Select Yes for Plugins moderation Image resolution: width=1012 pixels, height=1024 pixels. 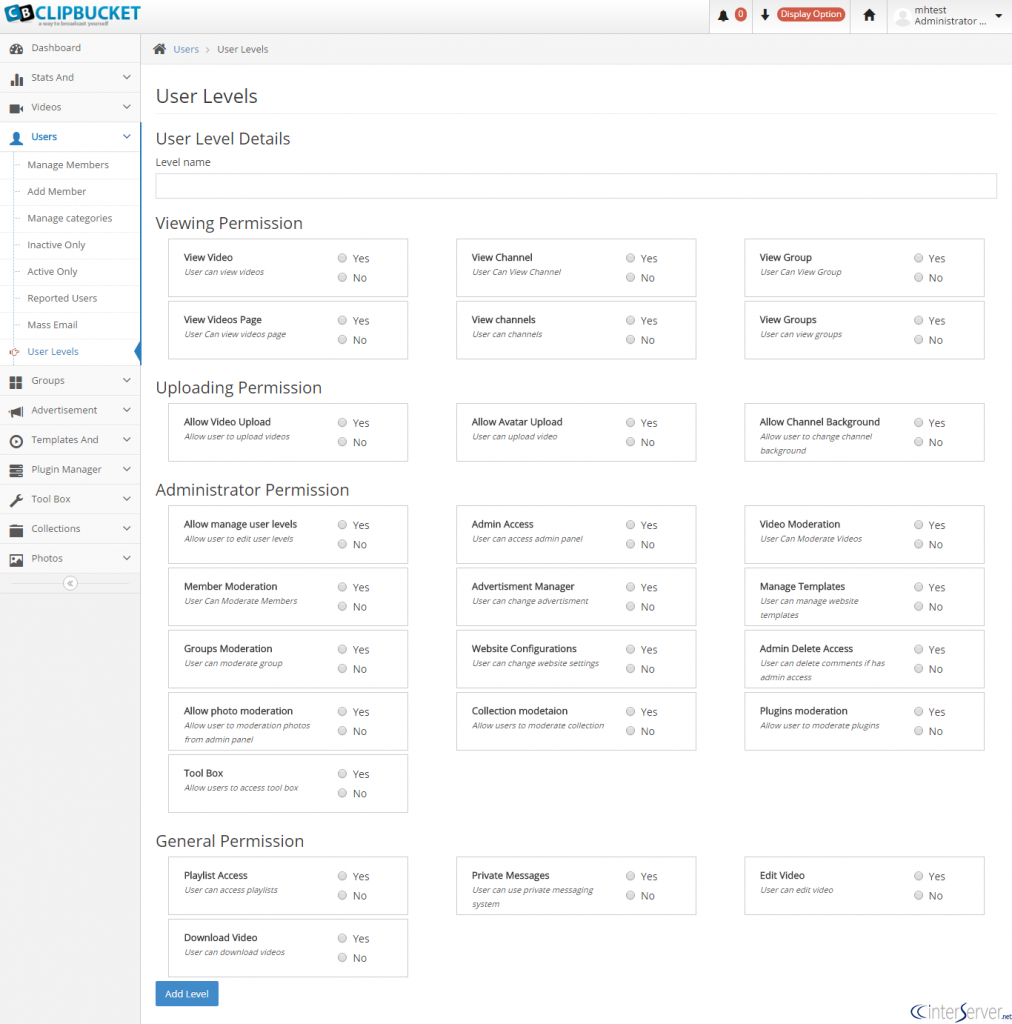pyautogui.click(x=919, y=711)
